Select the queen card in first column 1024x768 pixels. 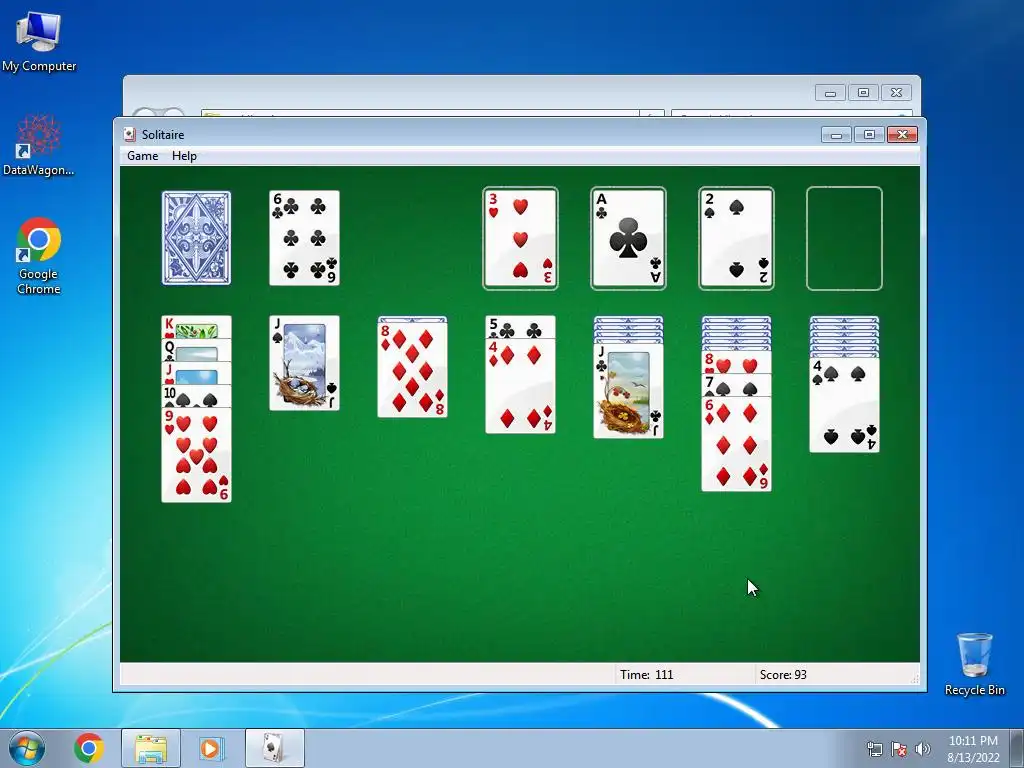[196, 350]
